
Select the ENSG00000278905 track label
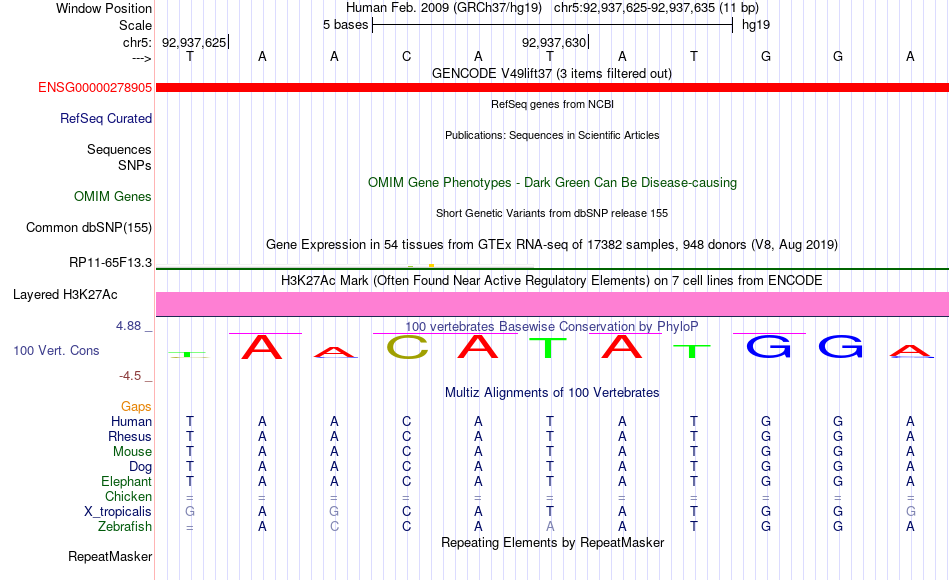coord(95,88)
